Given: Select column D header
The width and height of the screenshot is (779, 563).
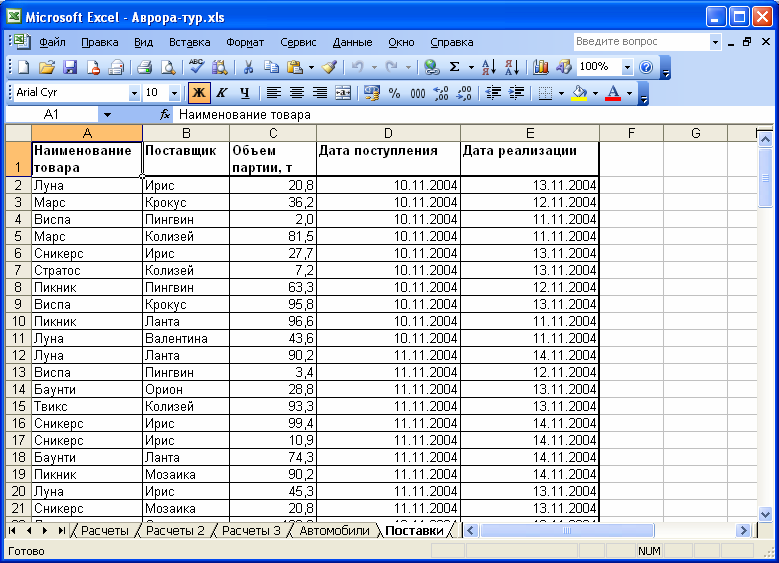Looking at the screenshot, I should [388, 133].
